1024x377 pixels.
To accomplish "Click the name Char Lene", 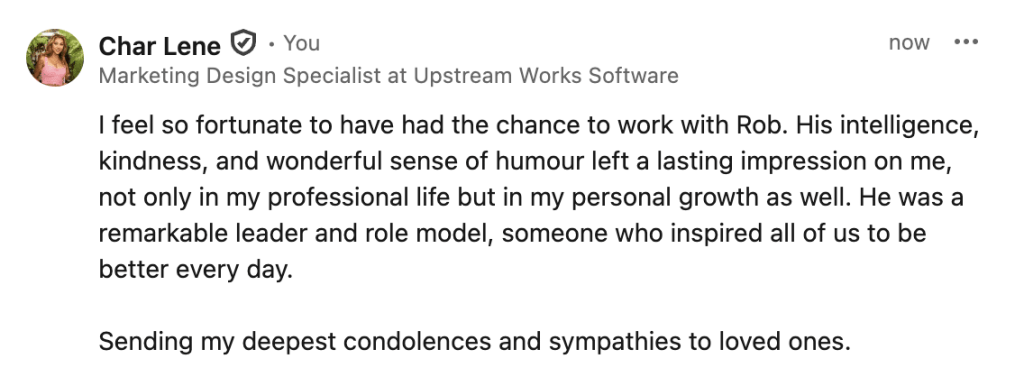I will (x=160, y=46).
